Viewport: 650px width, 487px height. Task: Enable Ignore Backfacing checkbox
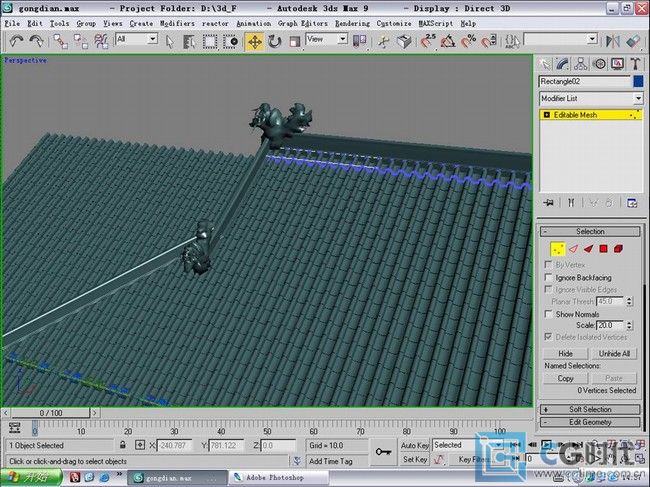tap(548, 277)
